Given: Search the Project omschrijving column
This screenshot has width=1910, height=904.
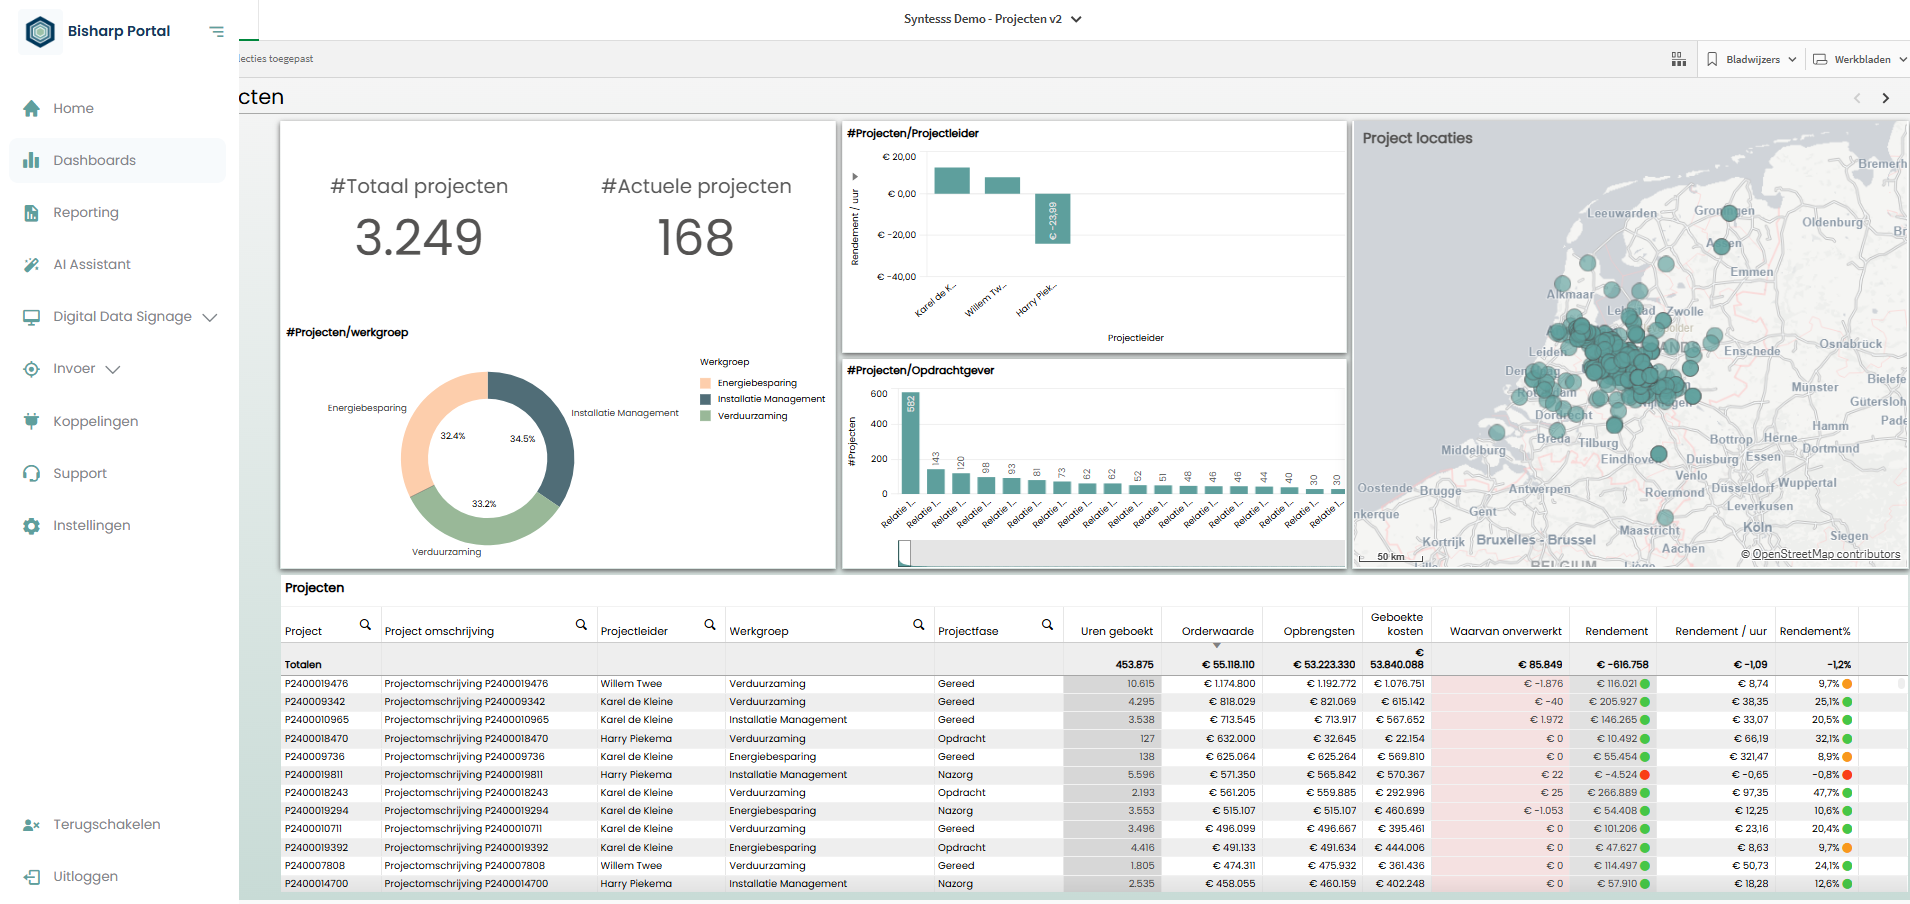Looking at the screenshot, I should [581, 625].
